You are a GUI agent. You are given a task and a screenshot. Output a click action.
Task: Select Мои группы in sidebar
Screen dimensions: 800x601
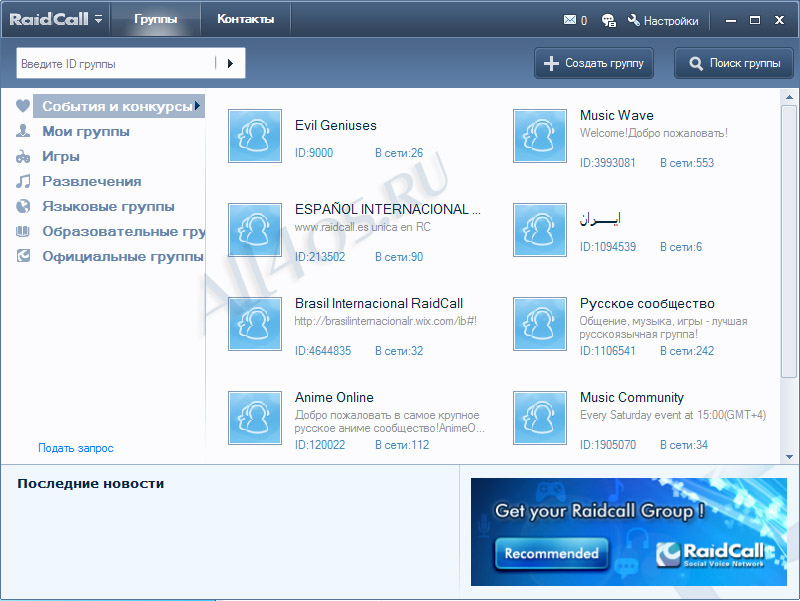click(x=86, y=131)
